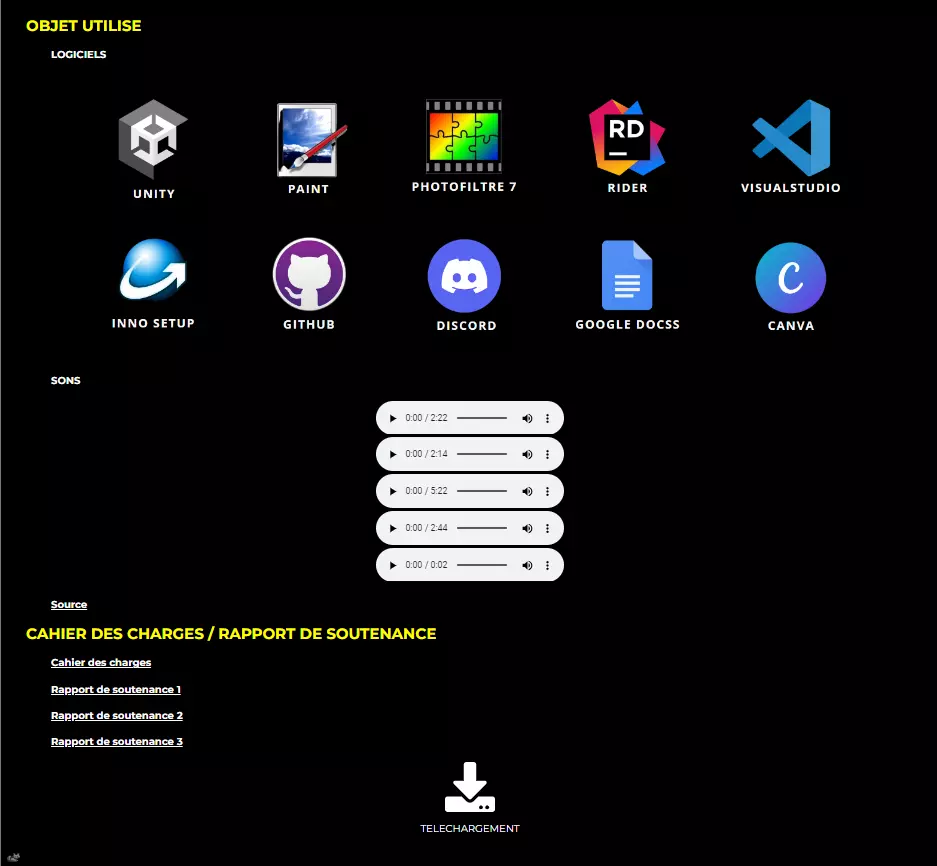Click the download arrow icon

point(470,787)
